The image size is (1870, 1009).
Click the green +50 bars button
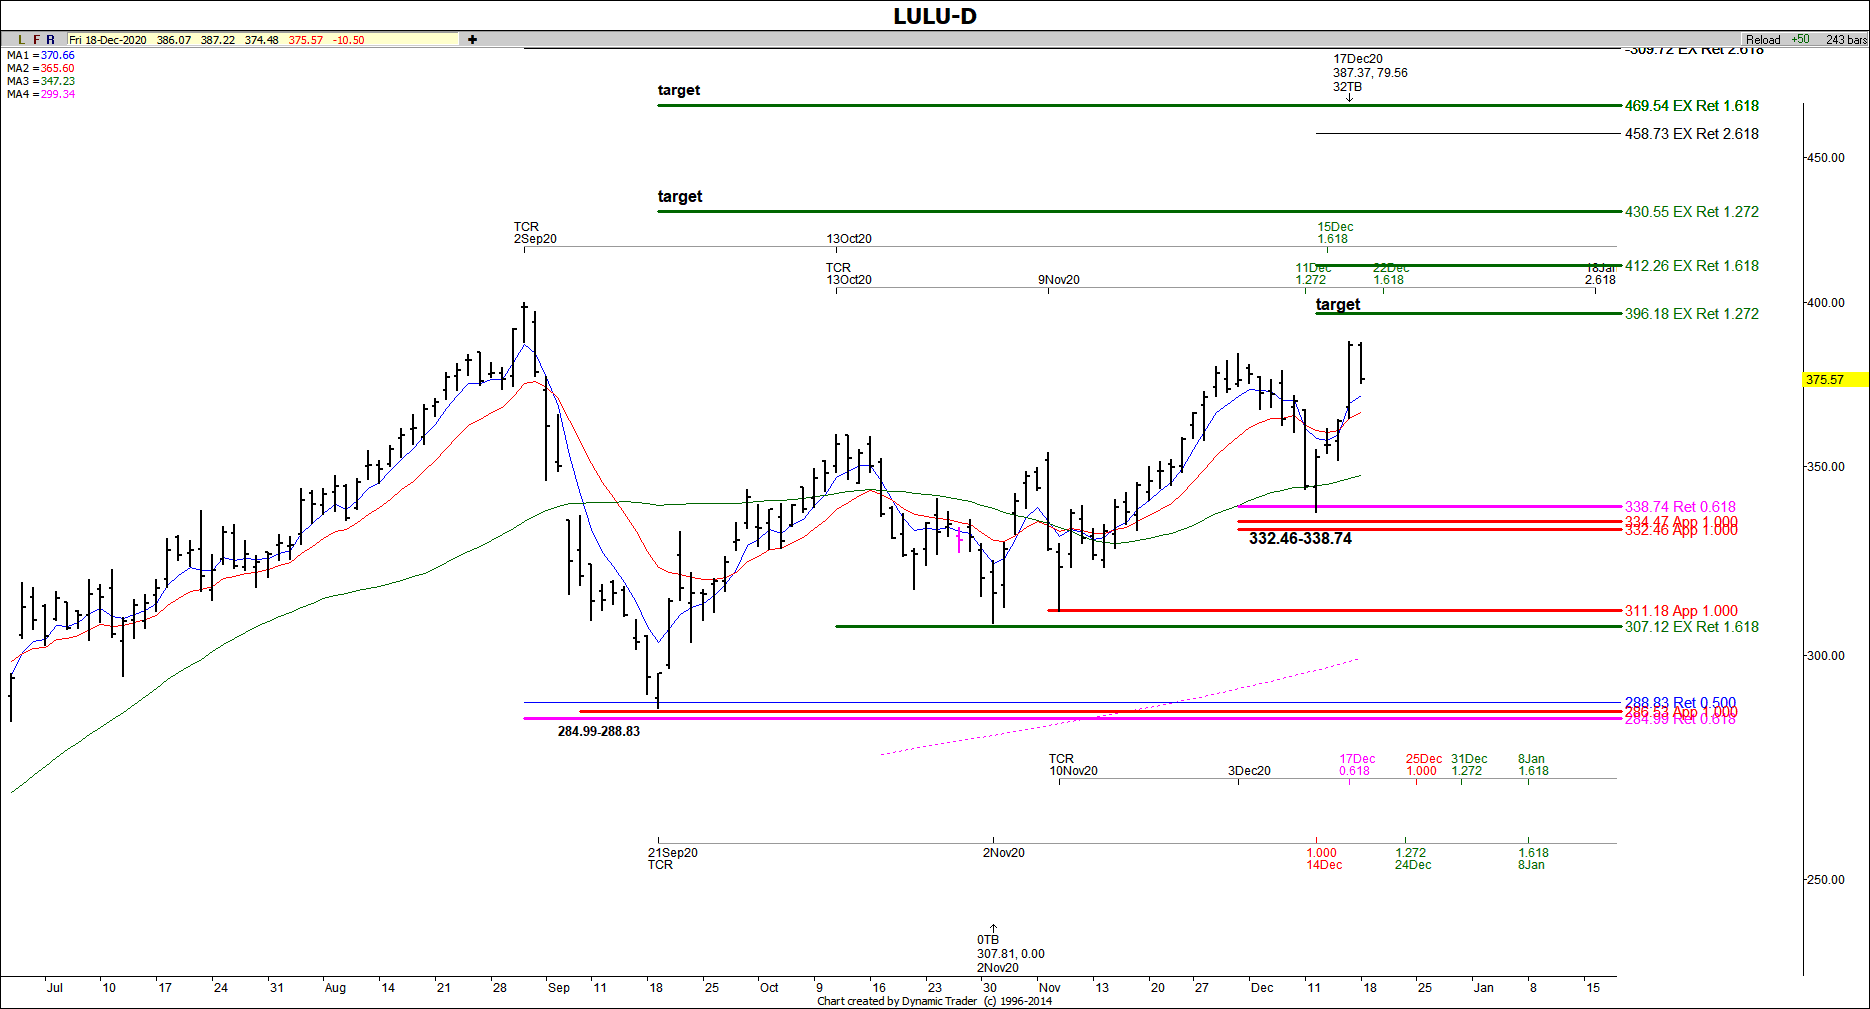pyautogui.click(x=1800, y=40)
